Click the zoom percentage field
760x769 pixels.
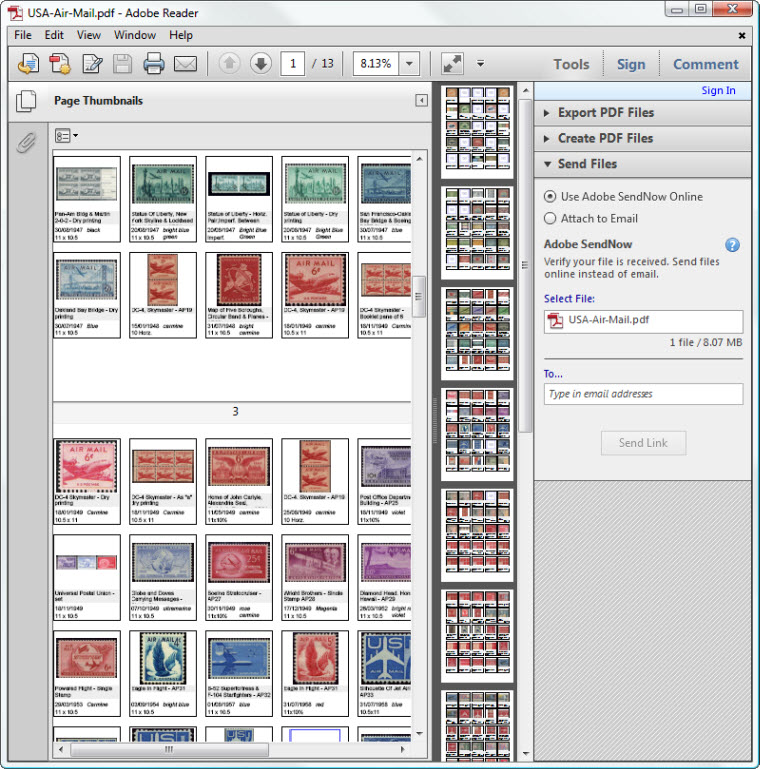click(376, 64)
